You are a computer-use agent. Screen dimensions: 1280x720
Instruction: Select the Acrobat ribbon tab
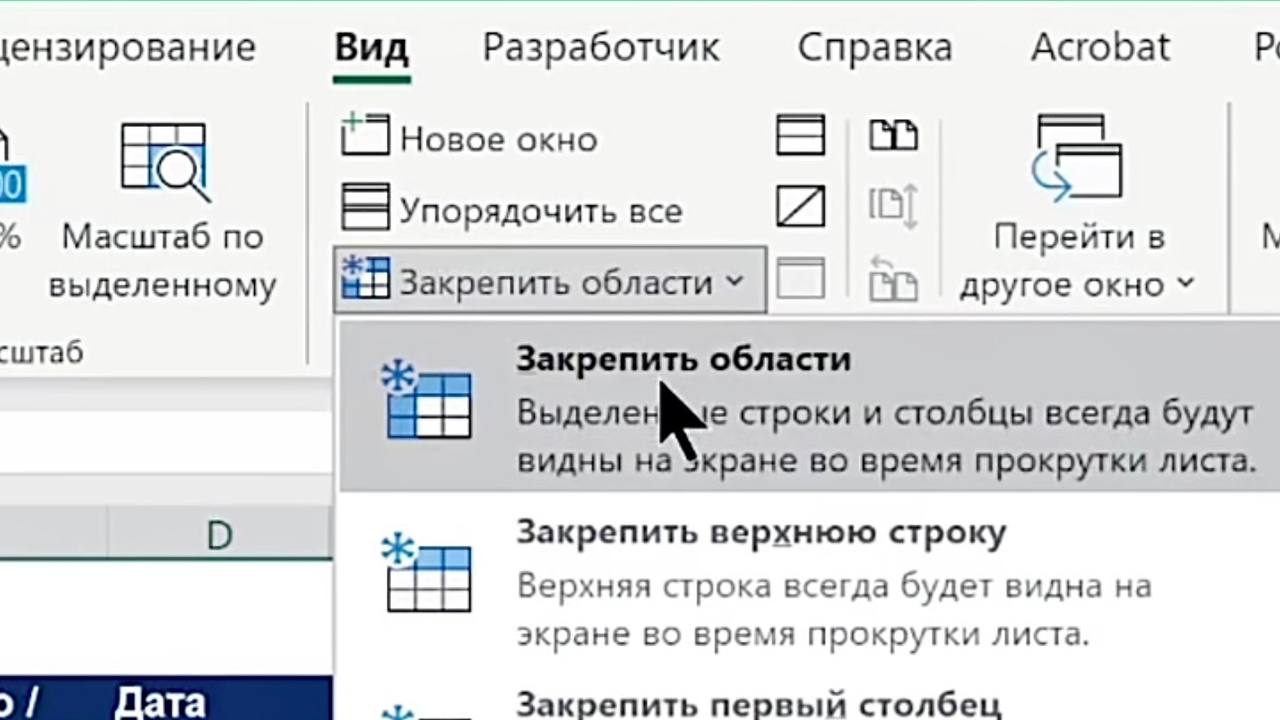point(1101,47)
